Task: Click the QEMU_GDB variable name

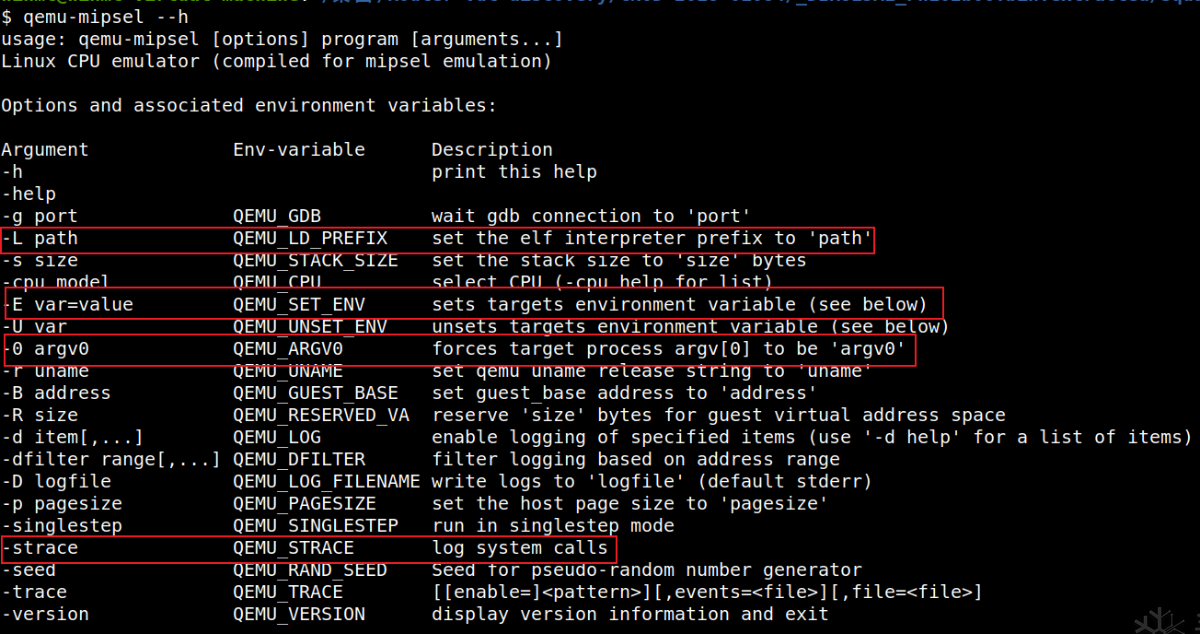Action: pyautogui.click(x=277, y=216)
